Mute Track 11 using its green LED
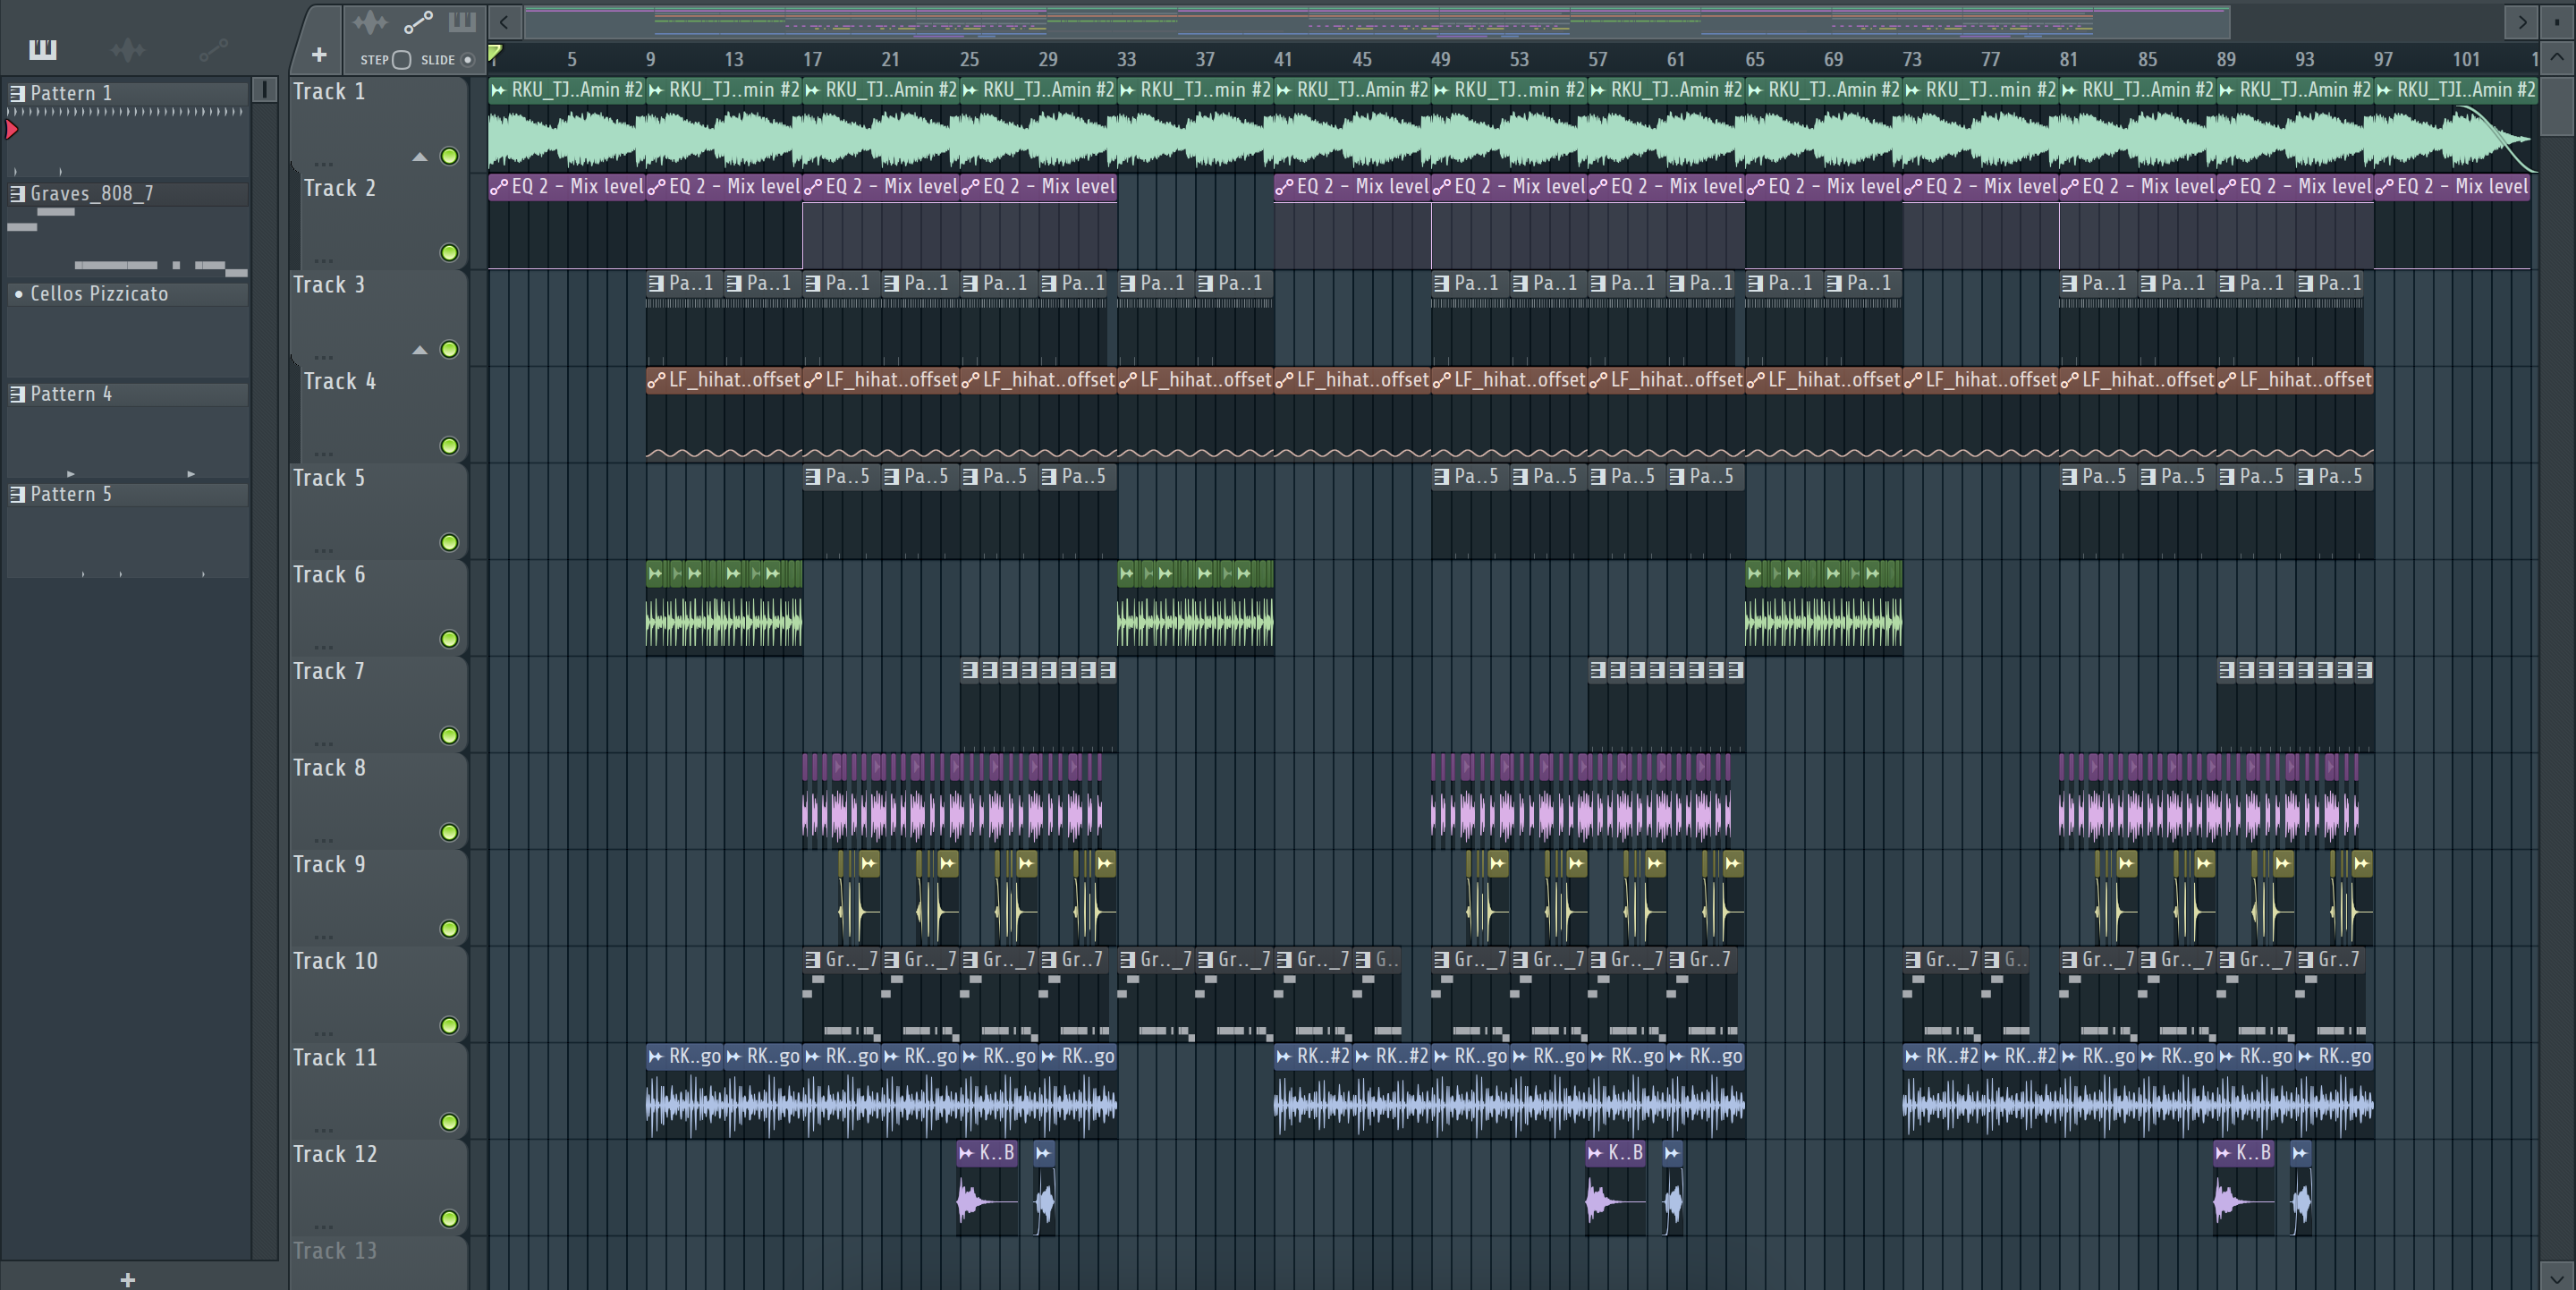The width and height of the screenshot is (2576, 1290). [x=450, y=1122]
